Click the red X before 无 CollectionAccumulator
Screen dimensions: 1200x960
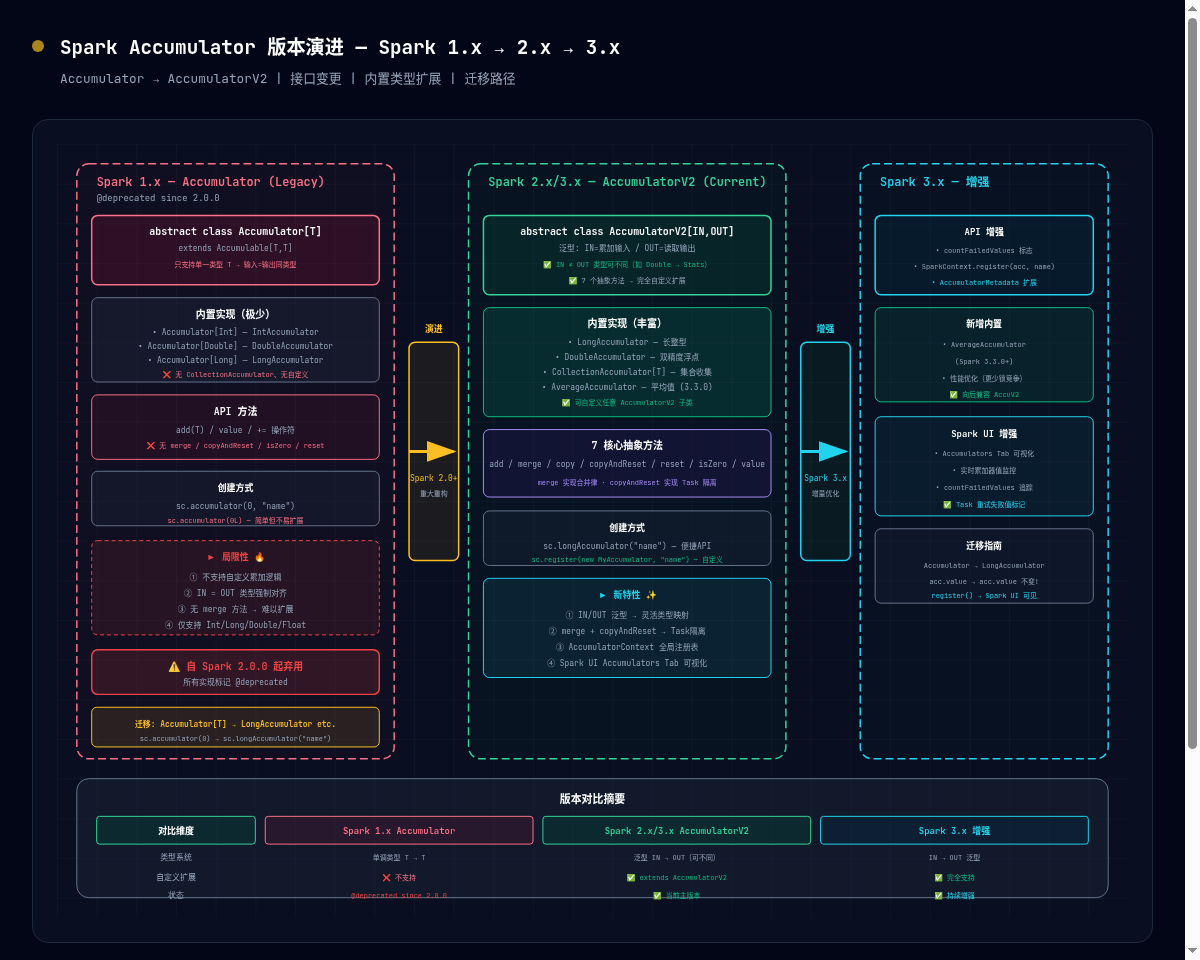(167, 374)
